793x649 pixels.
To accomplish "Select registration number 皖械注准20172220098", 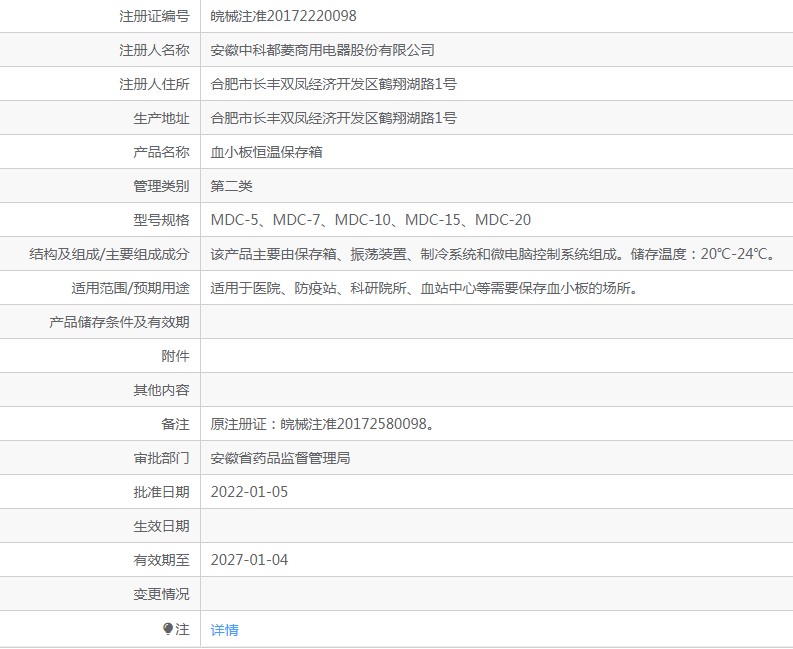I will 283,16.
